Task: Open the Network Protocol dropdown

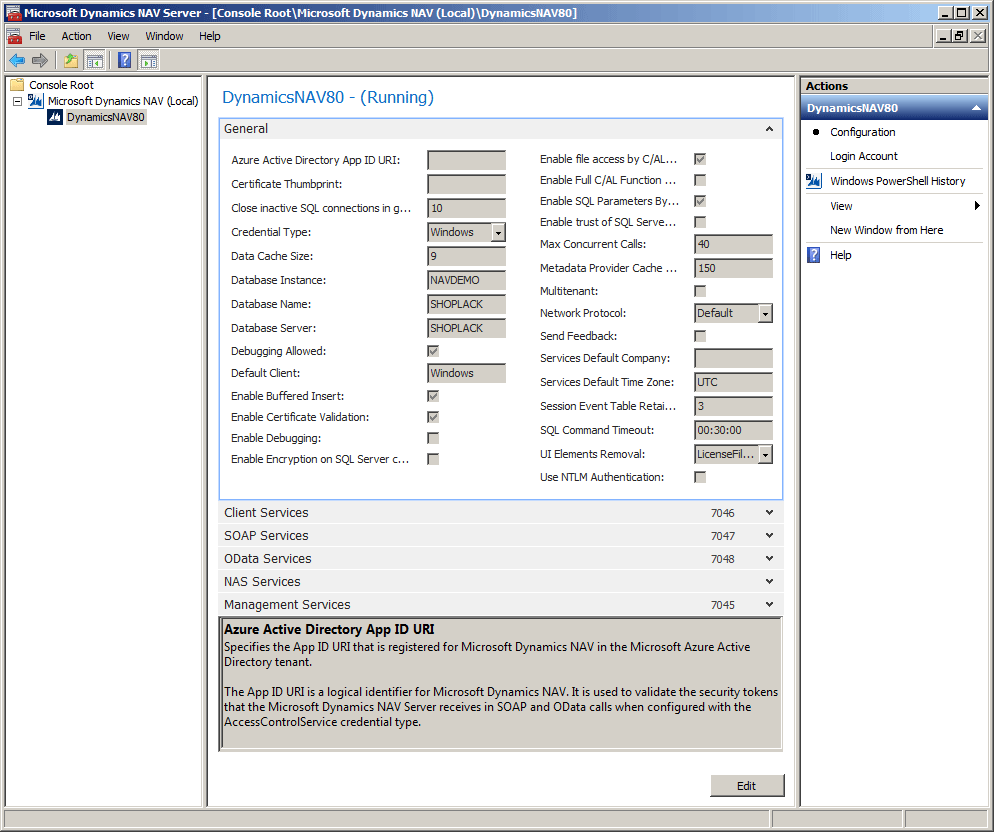Action: [x=765, y=313]
